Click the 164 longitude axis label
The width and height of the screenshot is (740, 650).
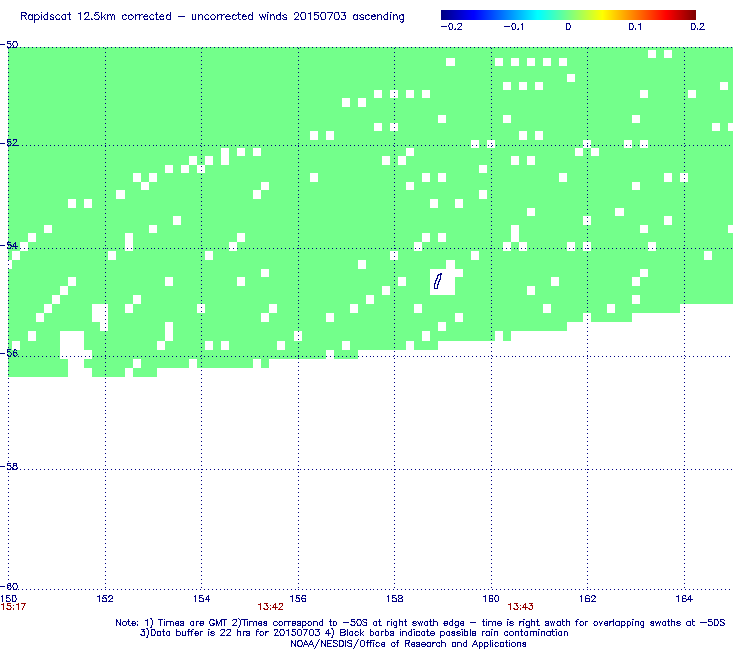684,599
